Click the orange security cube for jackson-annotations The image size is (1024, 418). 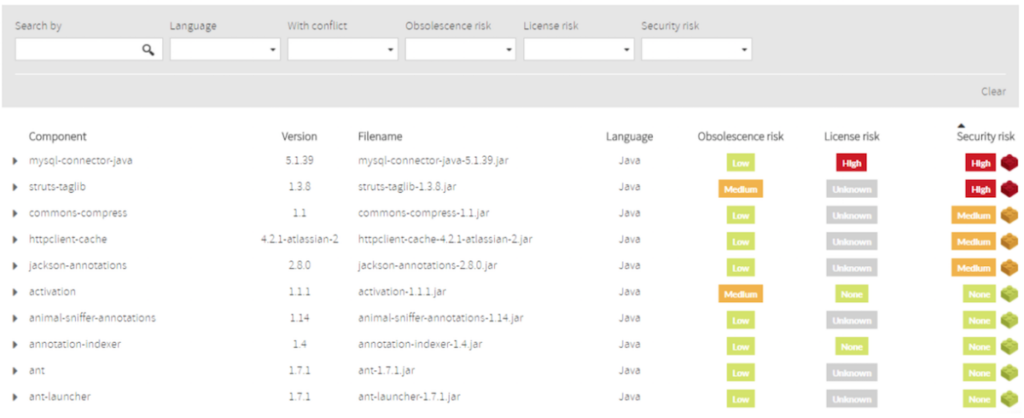[x=1009, y=267]
